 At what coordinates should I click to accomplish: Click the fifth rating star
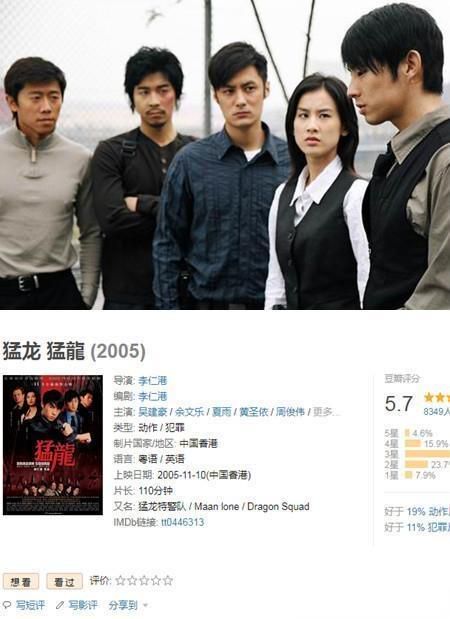click(x=168, y=580)
